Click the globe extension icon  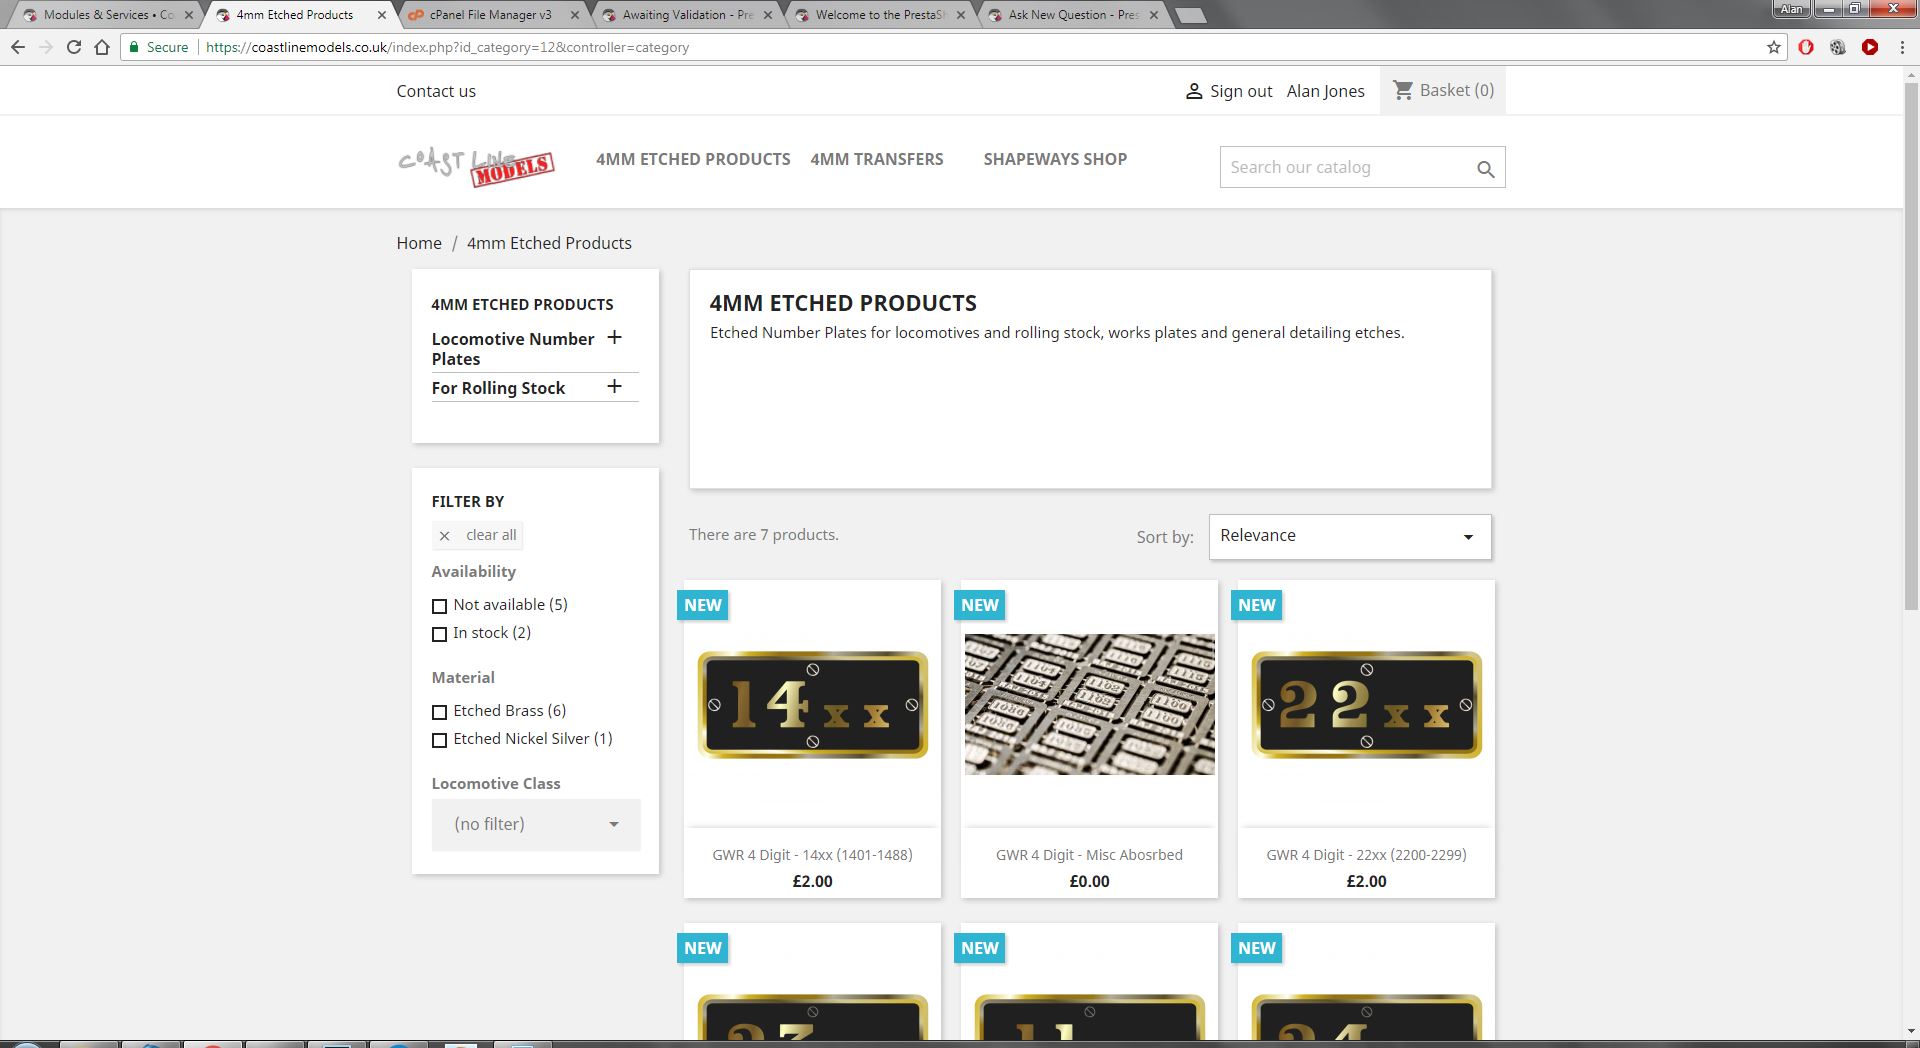tap(1838, 47)
